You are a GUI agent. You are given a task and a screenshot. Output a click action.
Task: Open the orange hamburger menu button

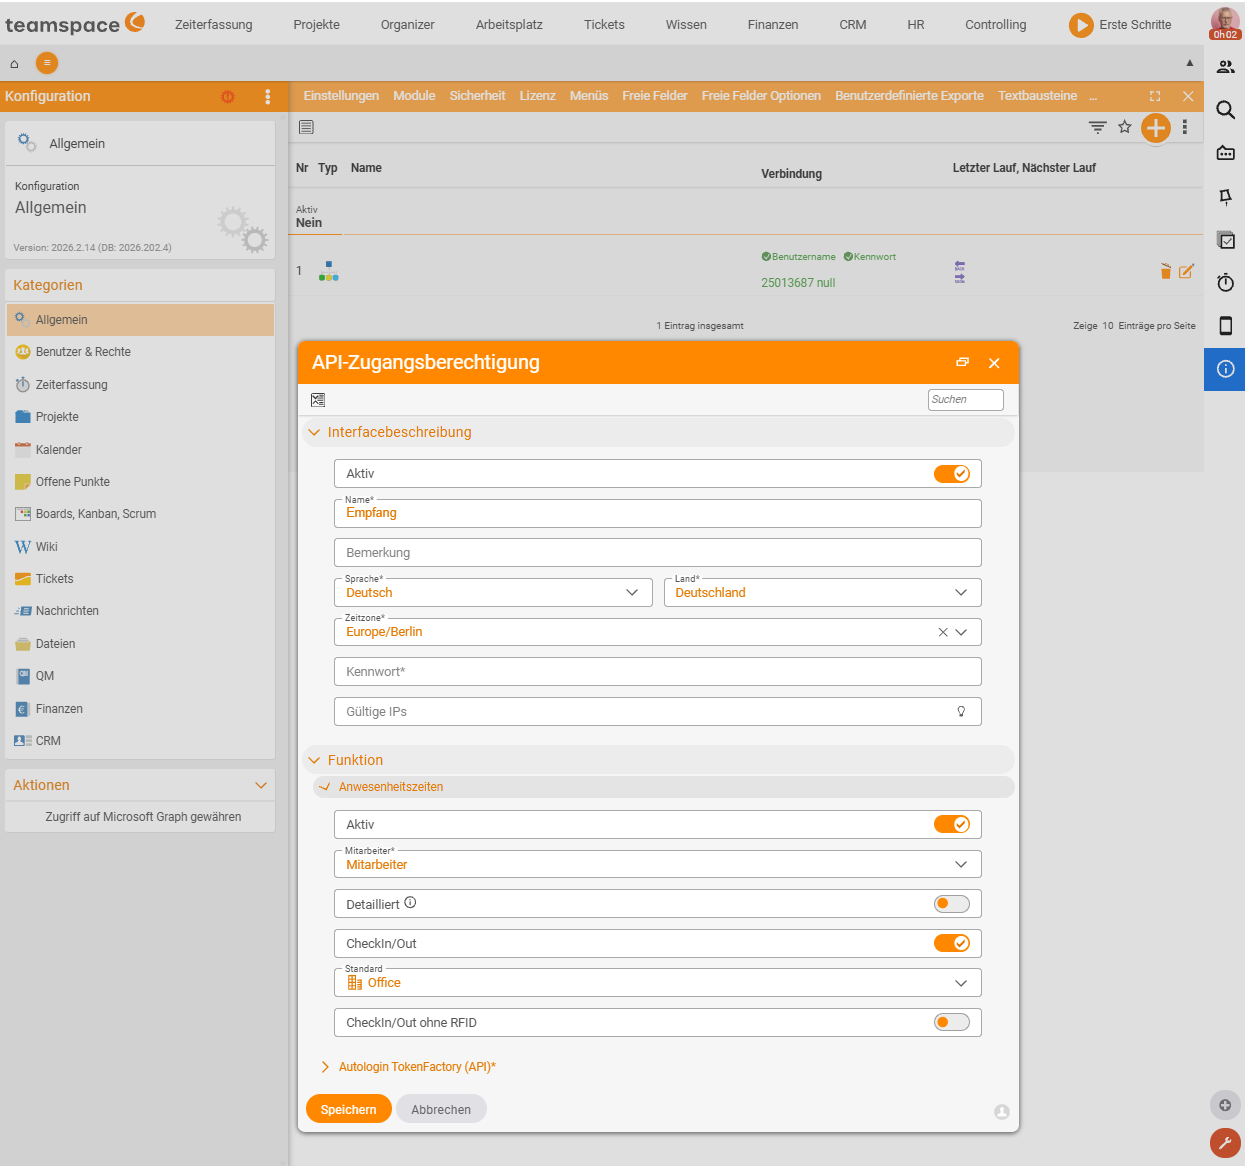click(x=47, y=63)
